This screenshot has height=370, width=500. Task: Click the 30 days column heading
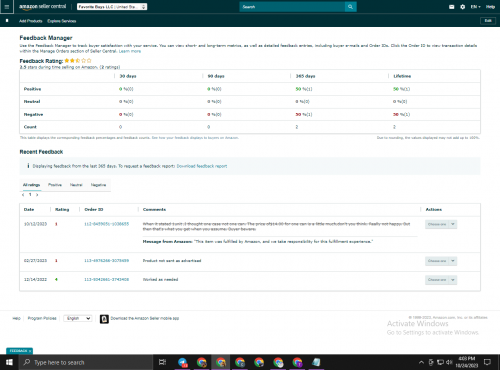[x=128, y=76]
